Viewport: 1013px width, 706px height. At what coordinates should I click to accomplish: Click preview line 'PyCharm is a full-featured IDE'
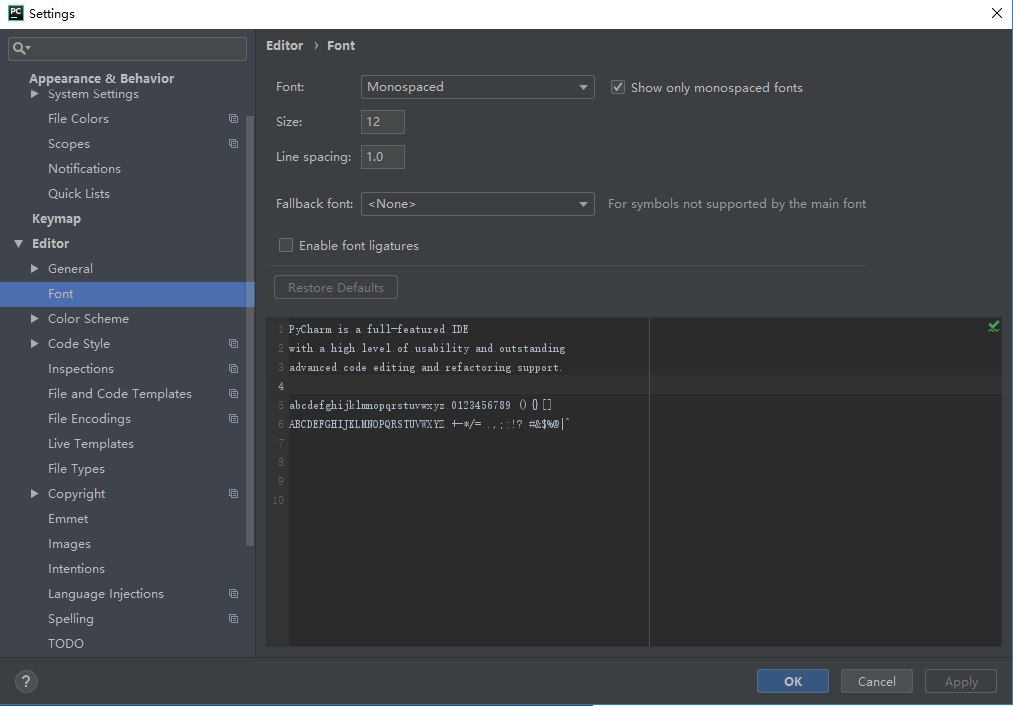(x=379, y=329)
